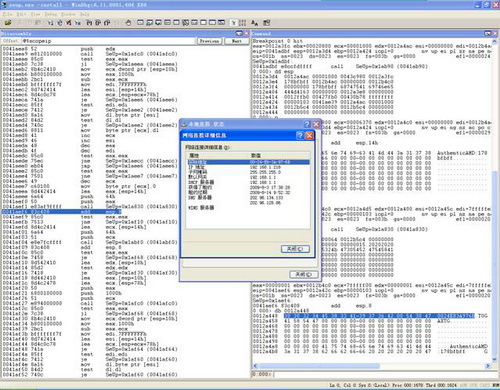Screen dimensions: 500x390
Task: Select the DNS 服务器 row
Action: point(248,198)
